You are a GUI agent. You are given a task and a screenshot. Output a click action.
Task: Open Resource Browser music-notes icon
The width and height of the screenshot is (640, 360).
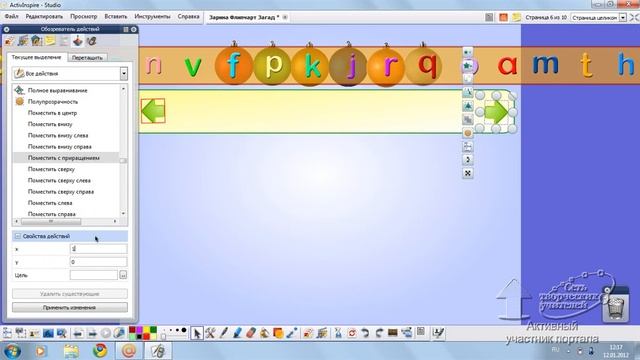[x=23, y=41]
